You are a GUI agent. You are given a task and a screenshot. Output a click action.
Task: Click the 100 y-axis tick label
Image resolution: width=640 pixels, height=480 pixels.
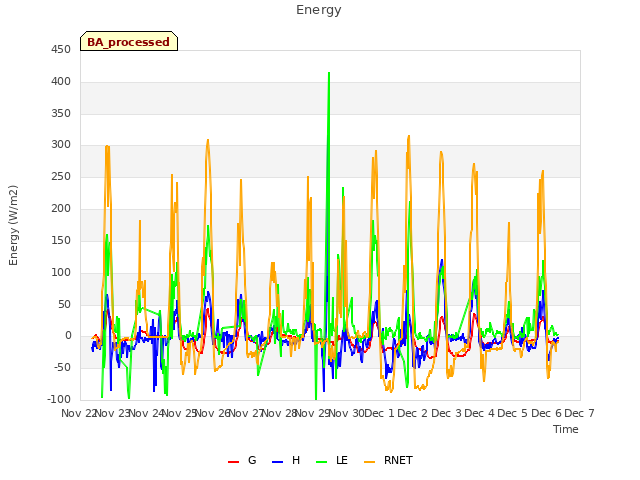(x=61, y=273)
